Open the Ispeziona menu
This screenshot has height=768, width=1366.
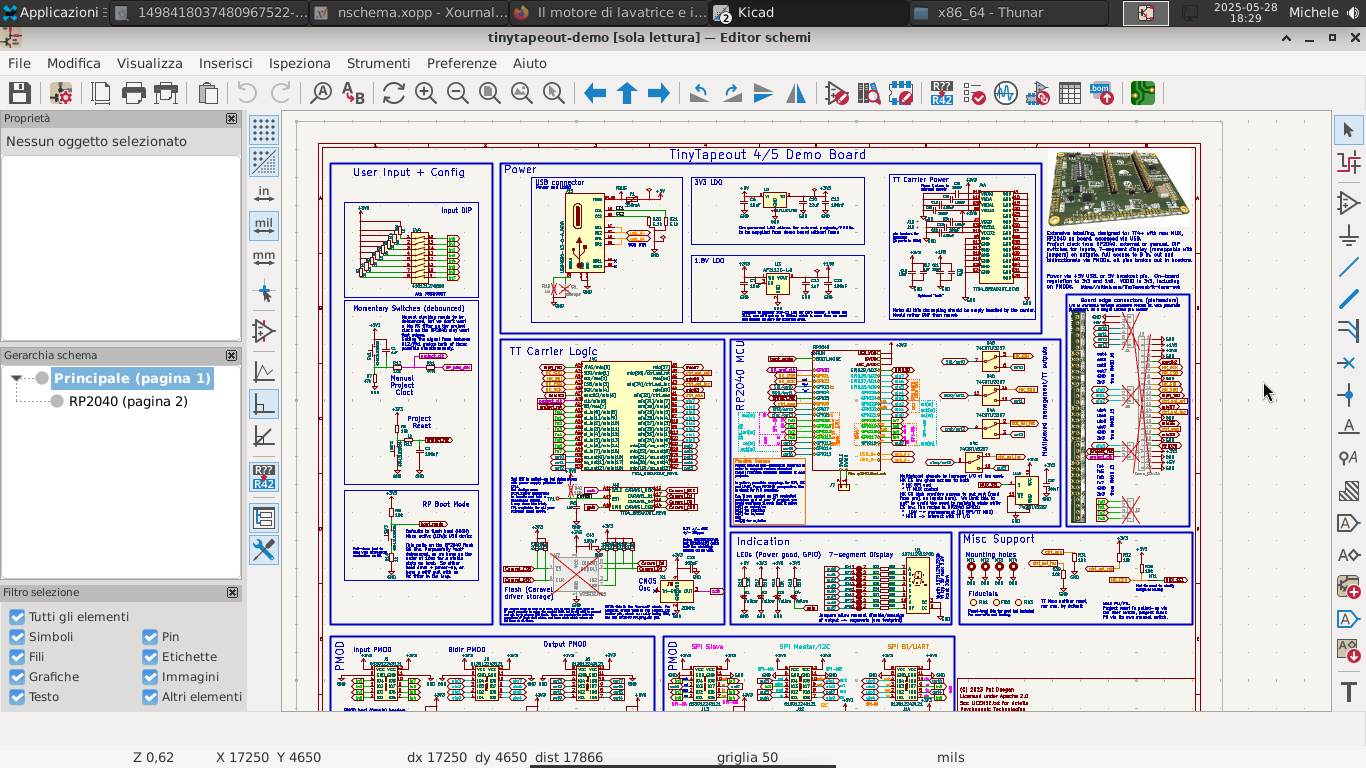(x=299, y=63)
